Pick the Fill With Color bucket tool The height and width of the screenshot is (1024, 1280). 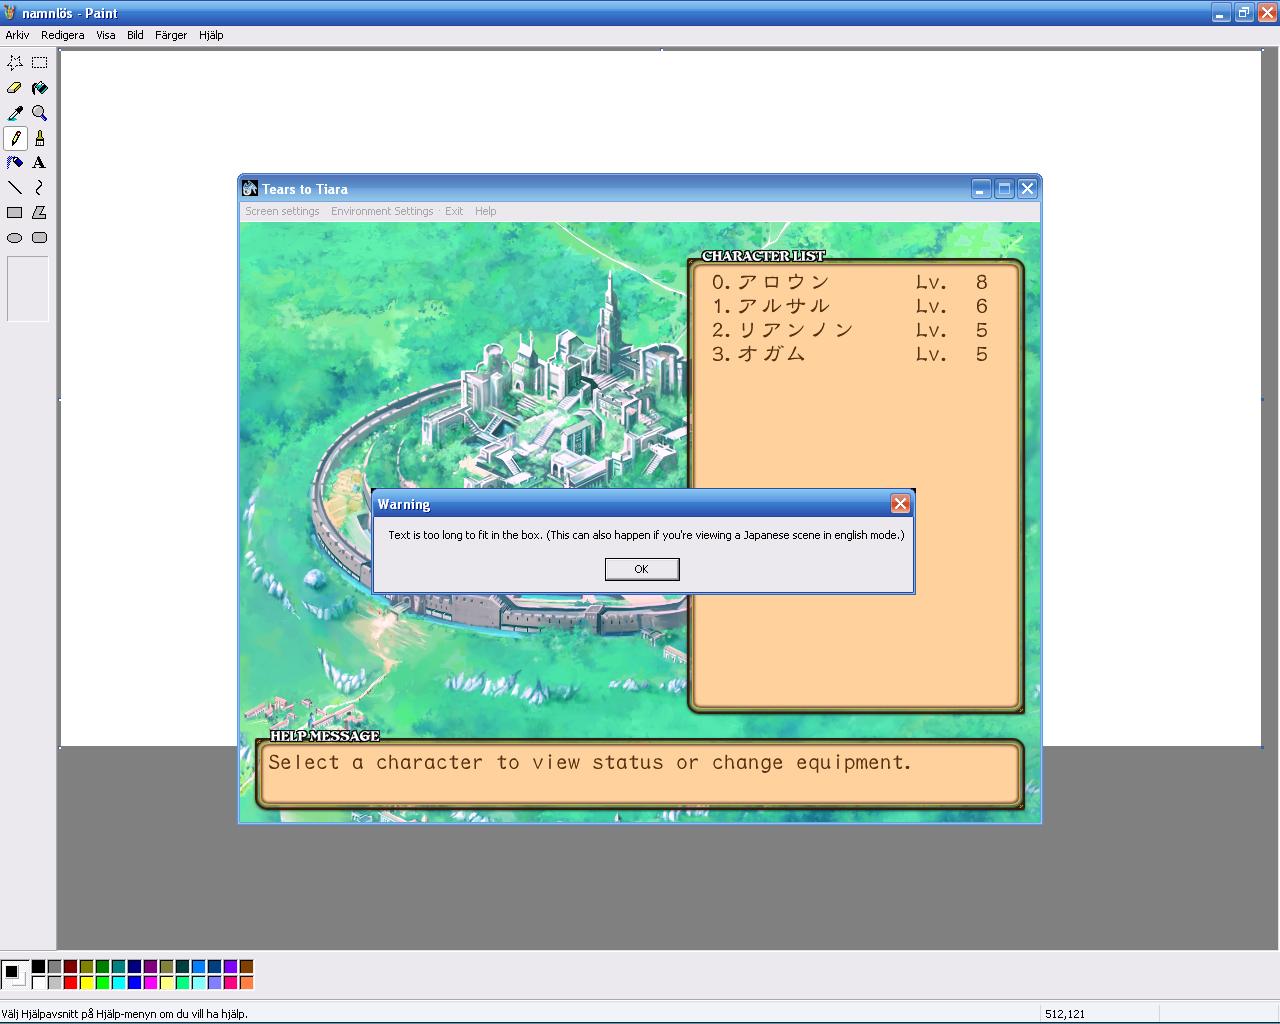[x=40, y=87]
